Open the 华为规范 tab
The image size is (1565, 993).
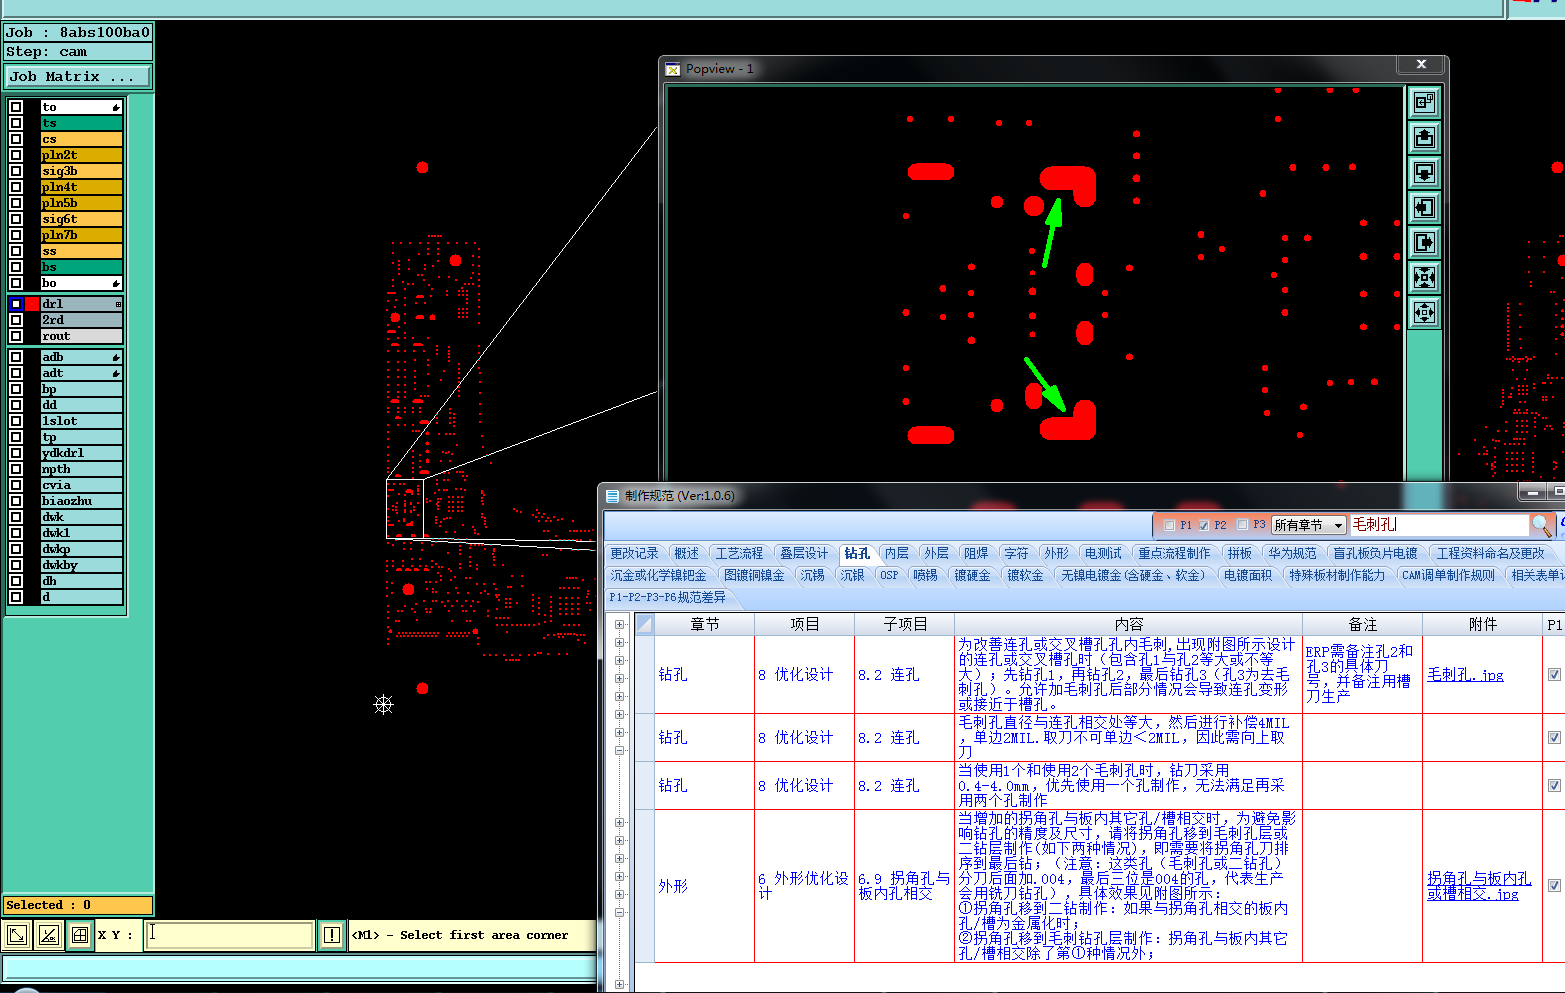pos(1293,553)
